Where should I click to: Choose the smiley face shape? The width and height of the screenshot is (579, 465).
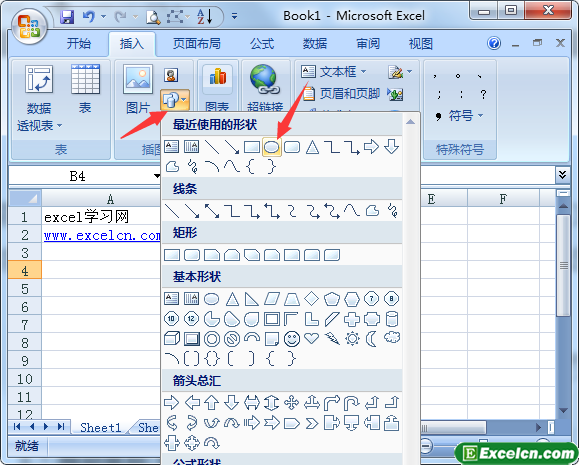292,338
